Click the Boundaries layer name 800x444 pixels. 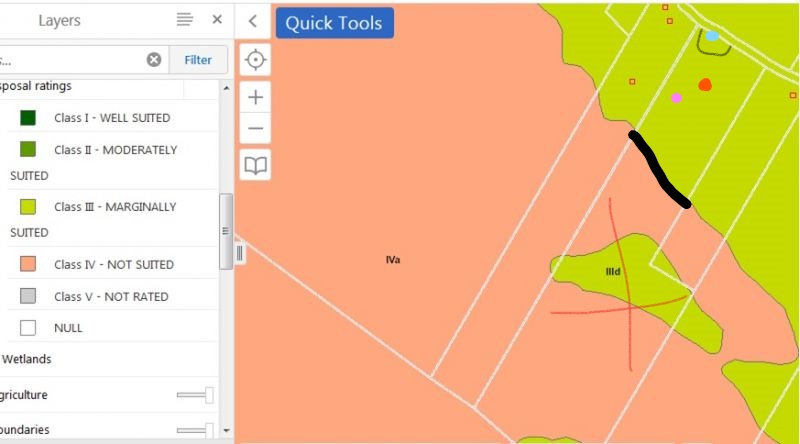[25, 430]
